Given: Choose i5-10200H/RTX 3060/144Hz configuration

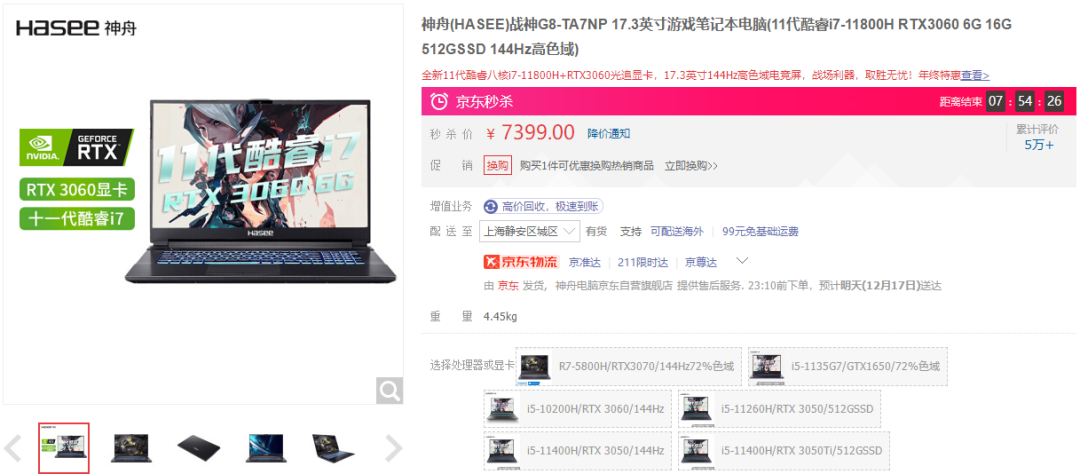Looking at the screenshot, I should click(577, 409).
